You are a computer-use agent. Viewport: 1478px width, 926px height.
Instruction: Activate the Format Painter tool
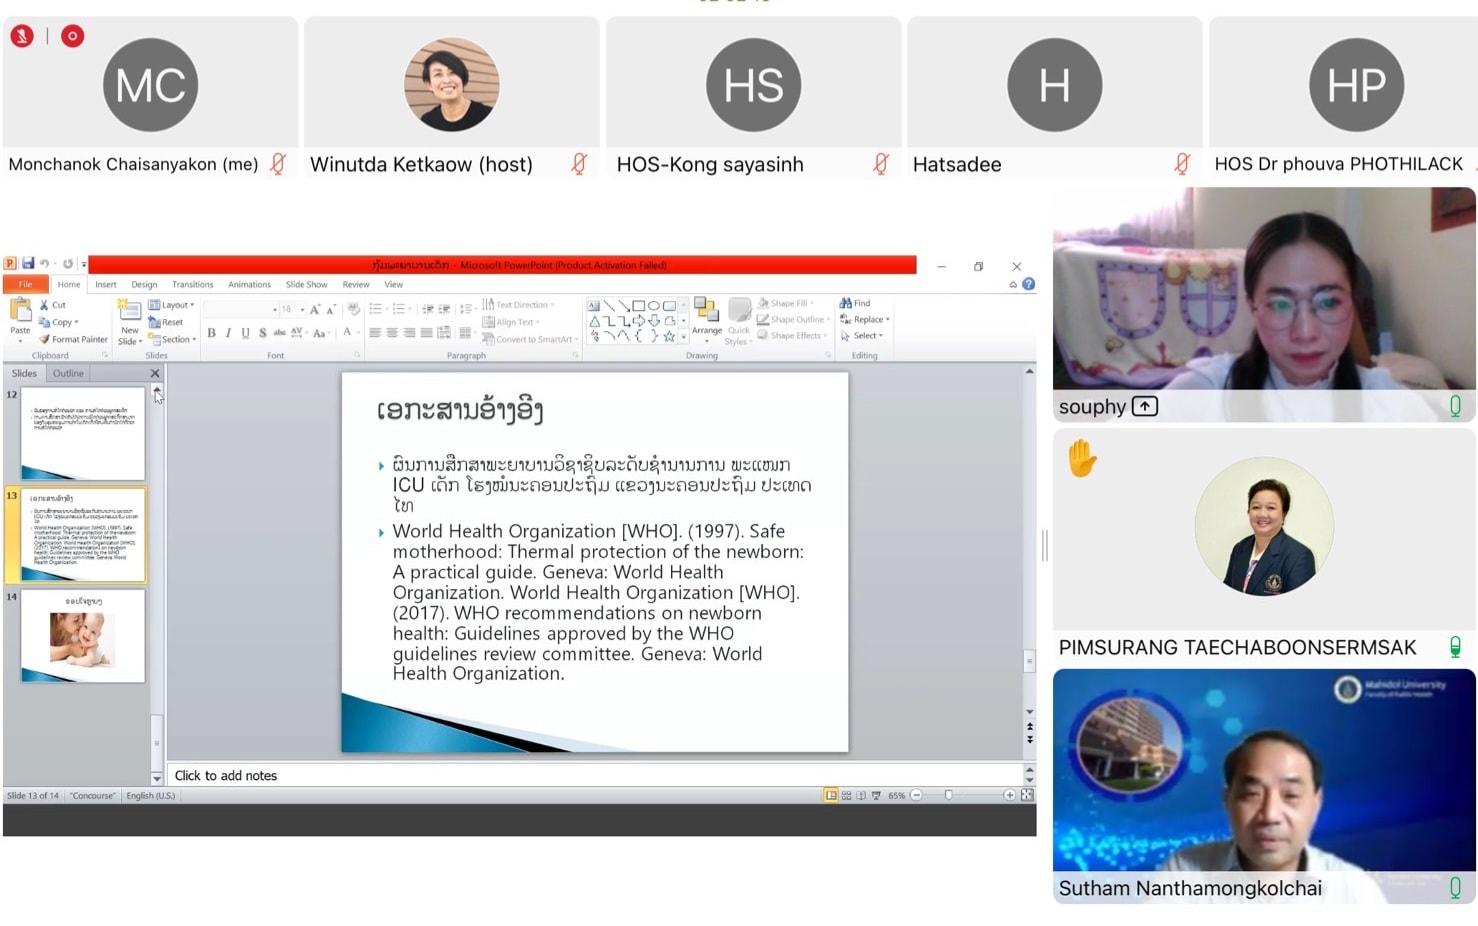[73, 339]
